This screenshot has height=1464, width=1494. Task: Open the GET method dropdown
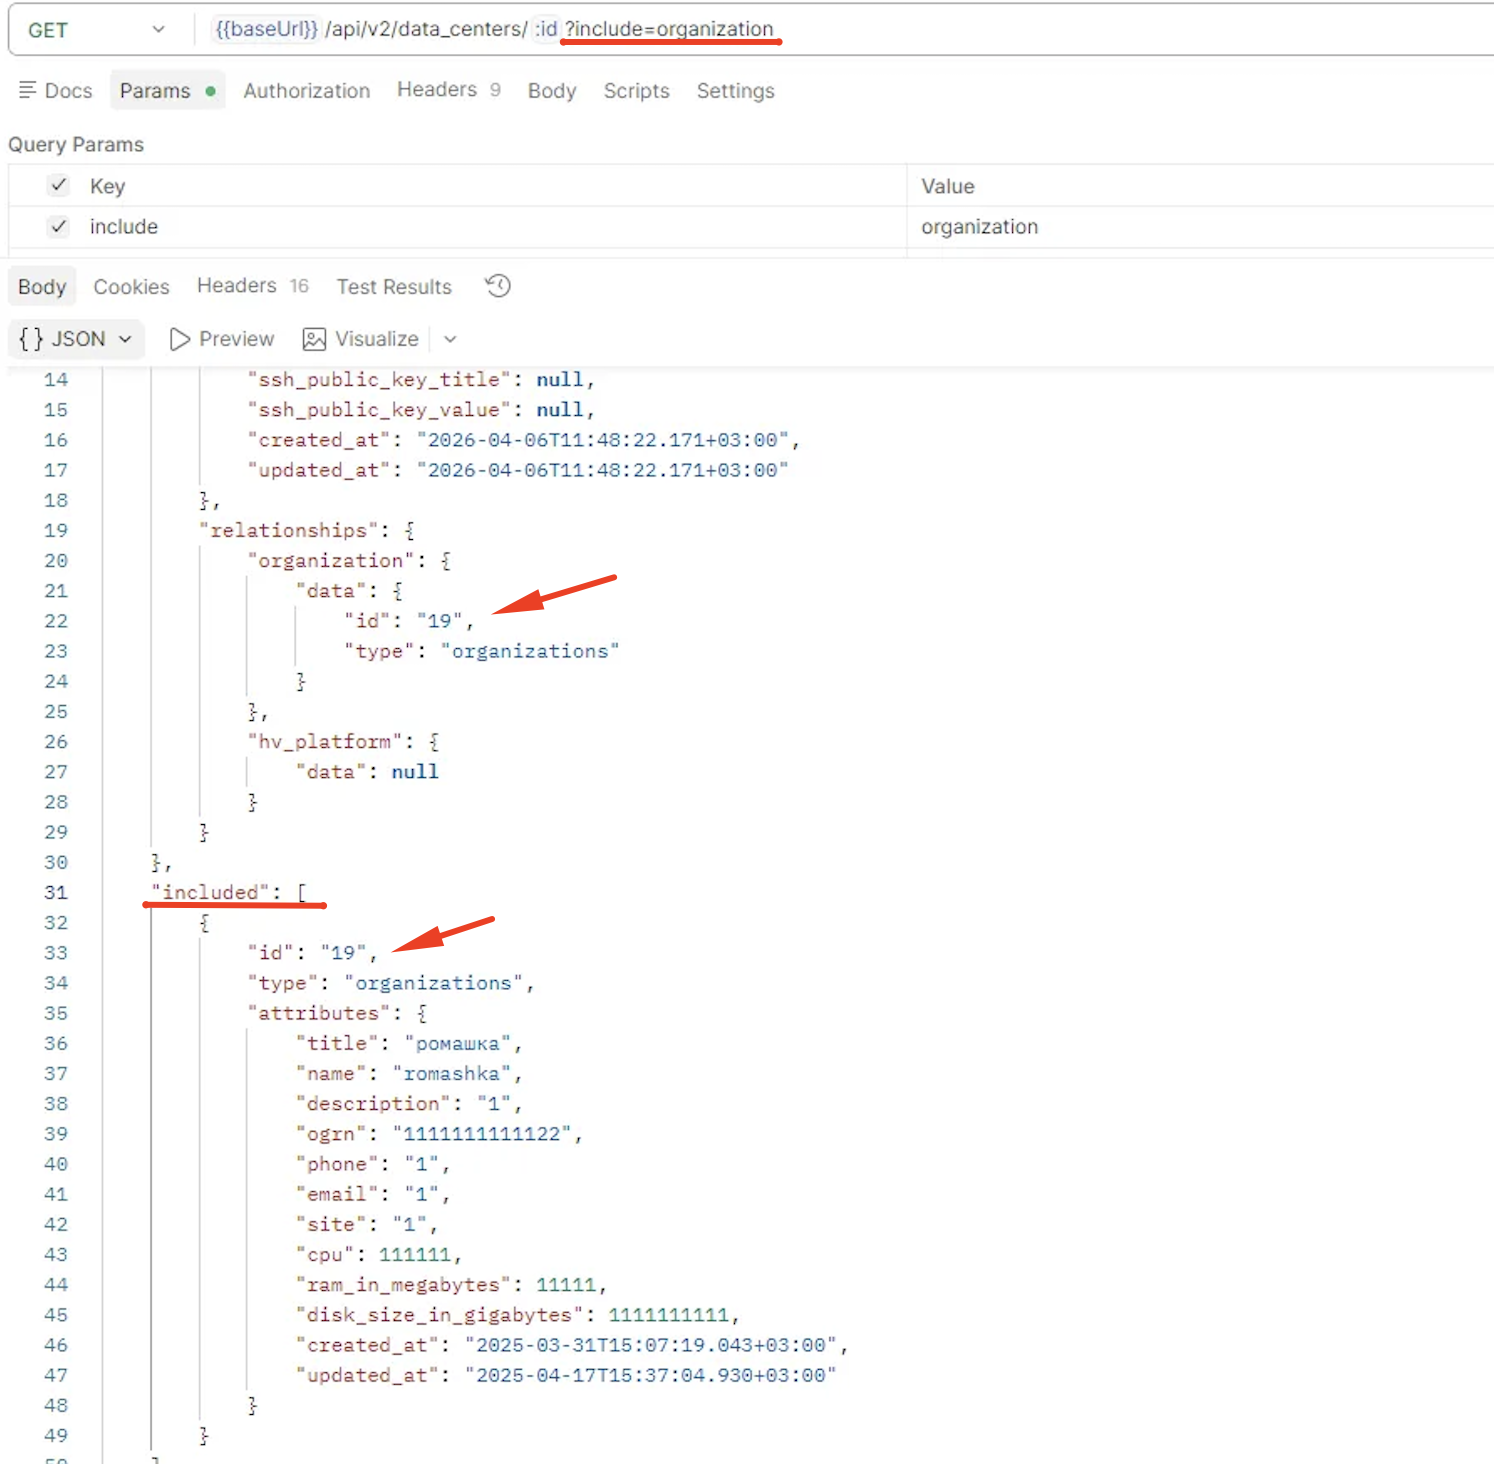tap(97, 30)
